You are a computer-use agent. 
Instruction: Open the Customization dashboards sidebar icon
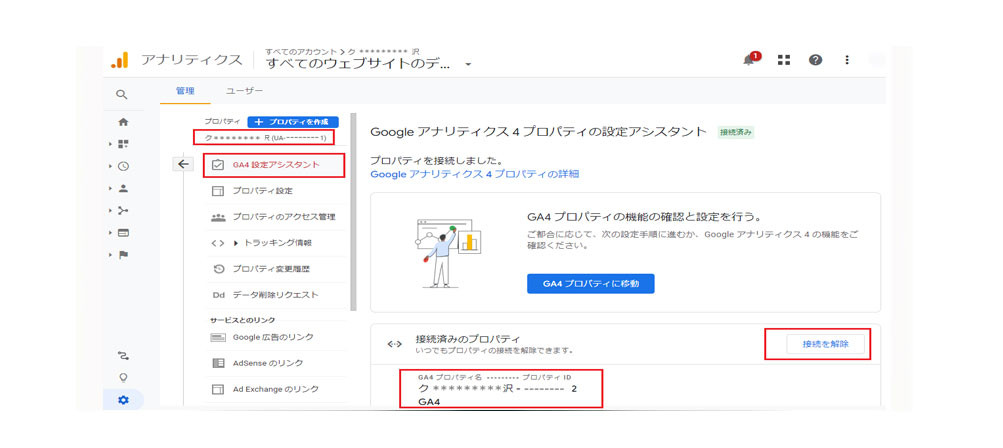point(123,144)
